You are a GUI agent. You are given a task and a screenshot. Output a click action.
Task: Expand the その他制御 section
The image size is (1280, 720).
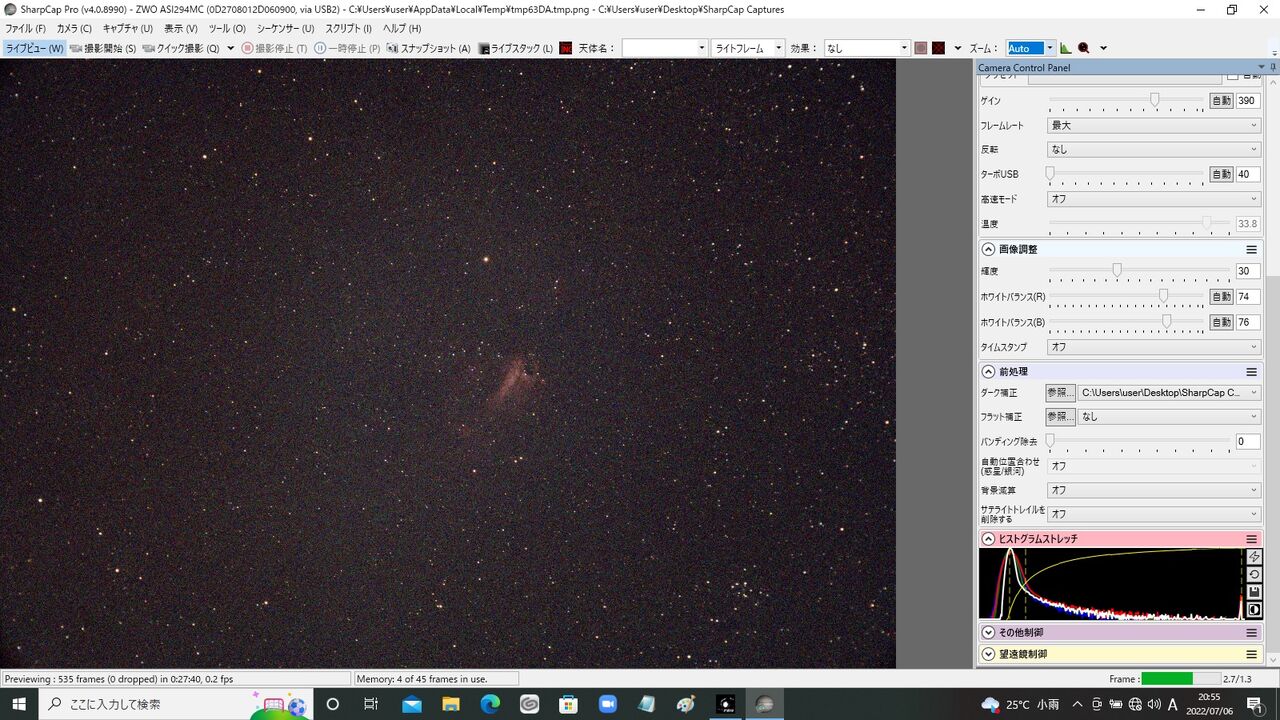[x=988, y=633]
